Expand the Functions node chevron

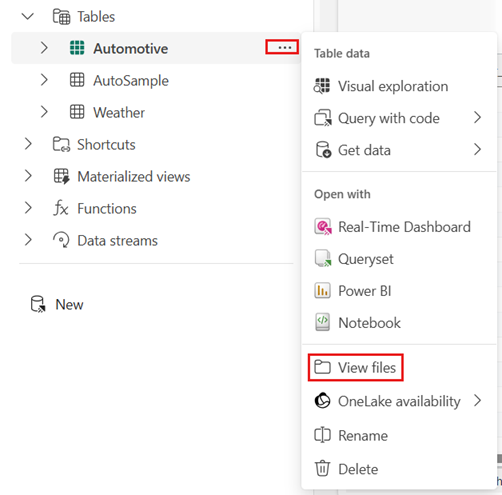pos(28,208)
